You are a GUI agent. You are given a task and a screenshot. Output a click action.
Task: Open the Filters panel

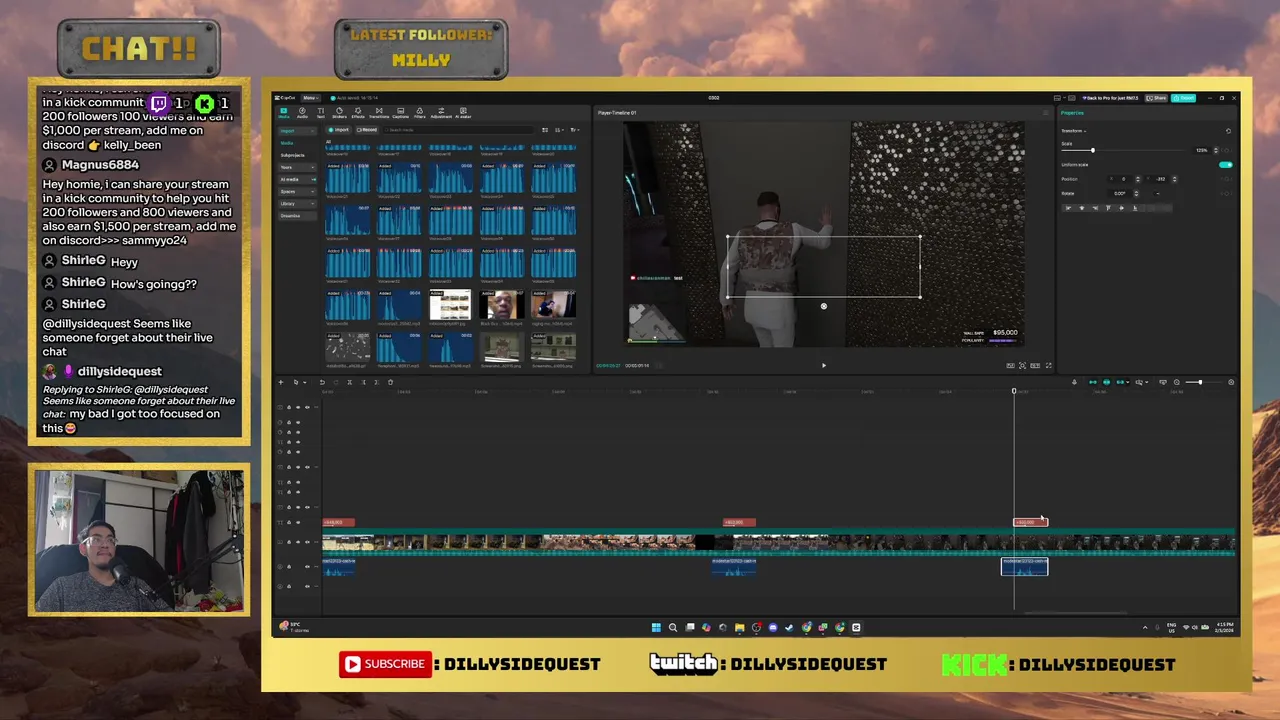(x=420, y=113)
